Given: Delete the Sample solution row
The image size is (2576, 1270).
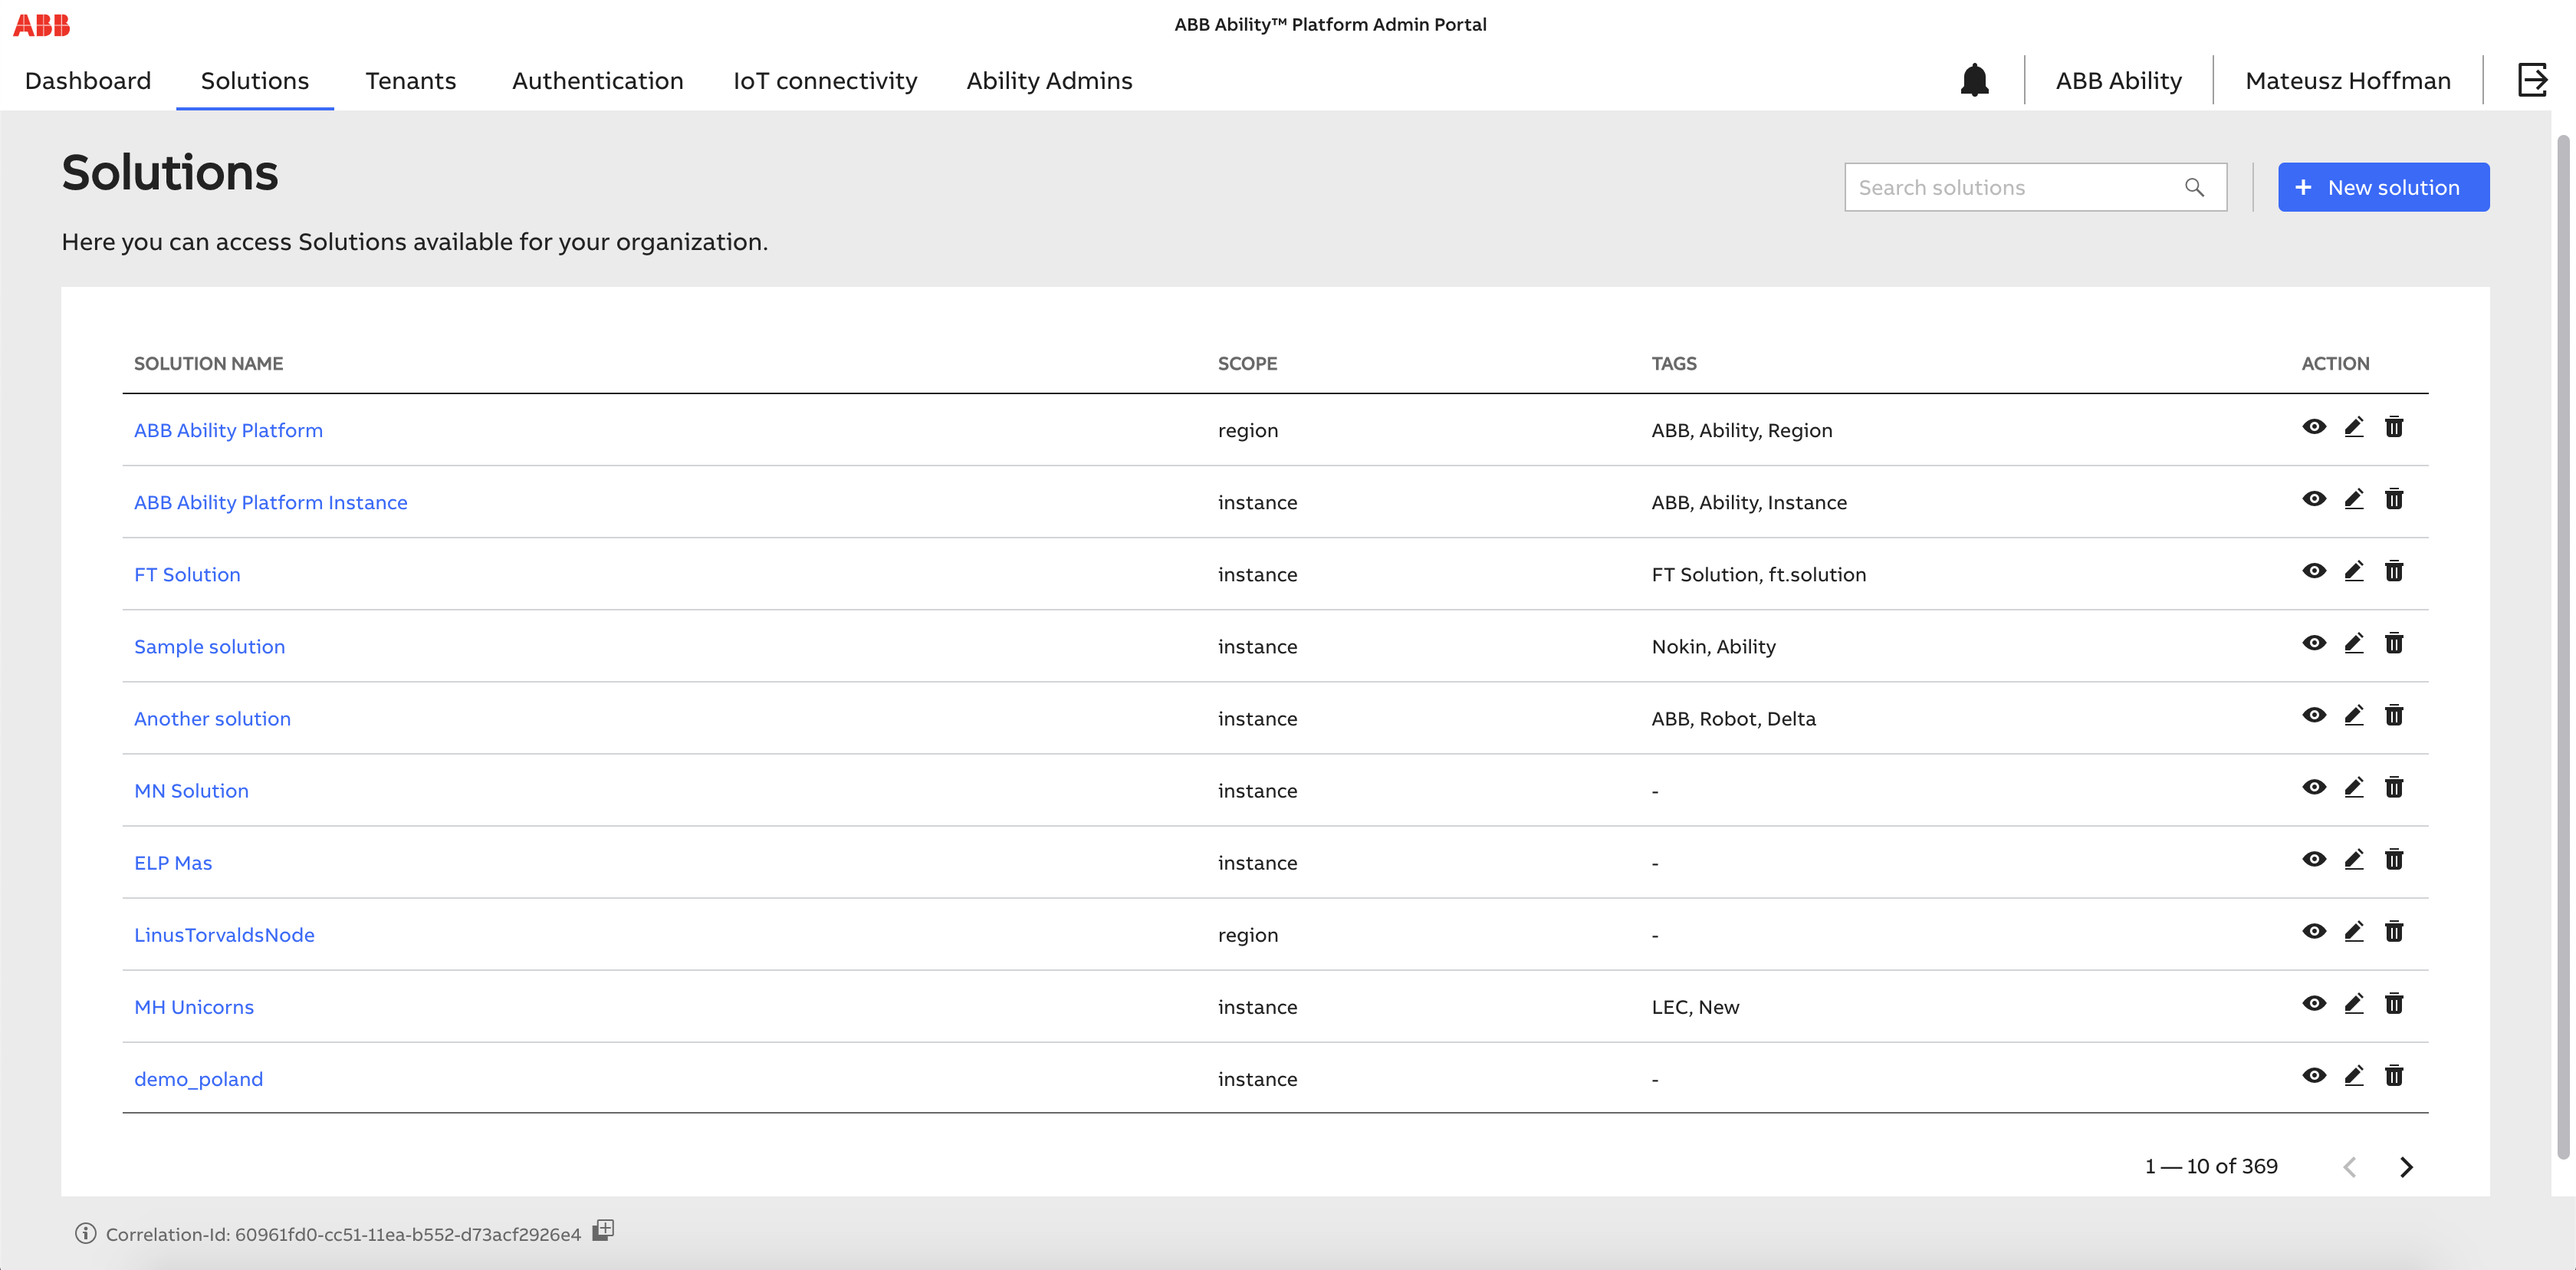Looking at the screenshot, I should [2394, 643].
